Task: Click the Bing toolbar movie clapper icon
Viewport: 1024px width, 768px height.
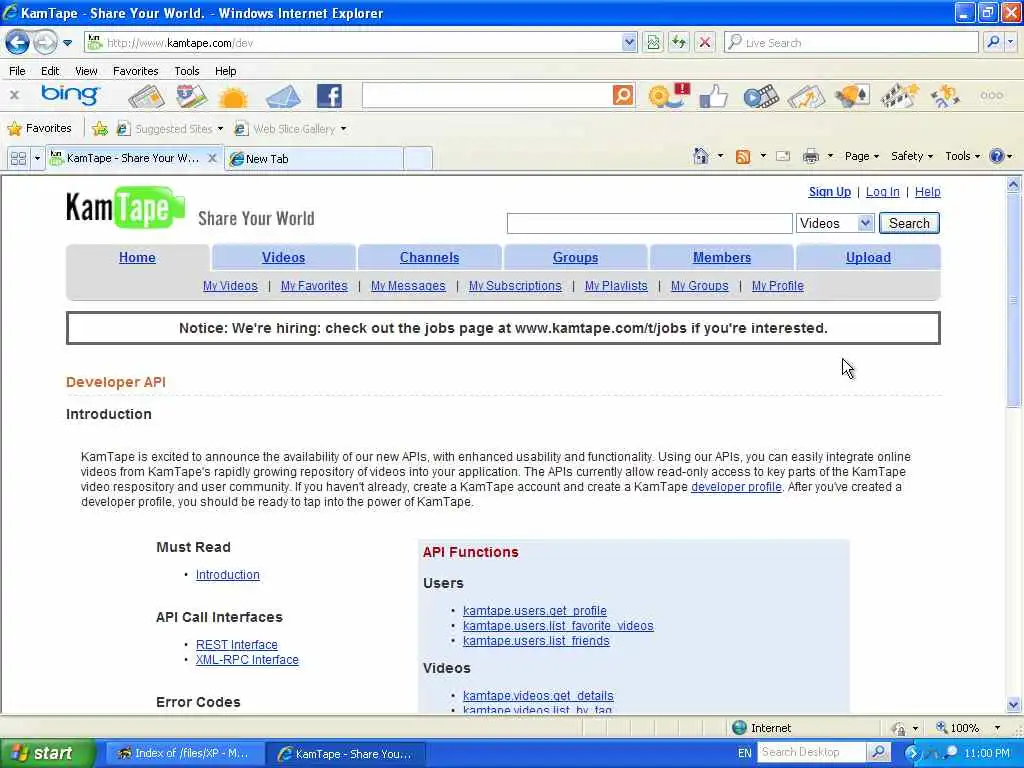Action: click(899, 96)
